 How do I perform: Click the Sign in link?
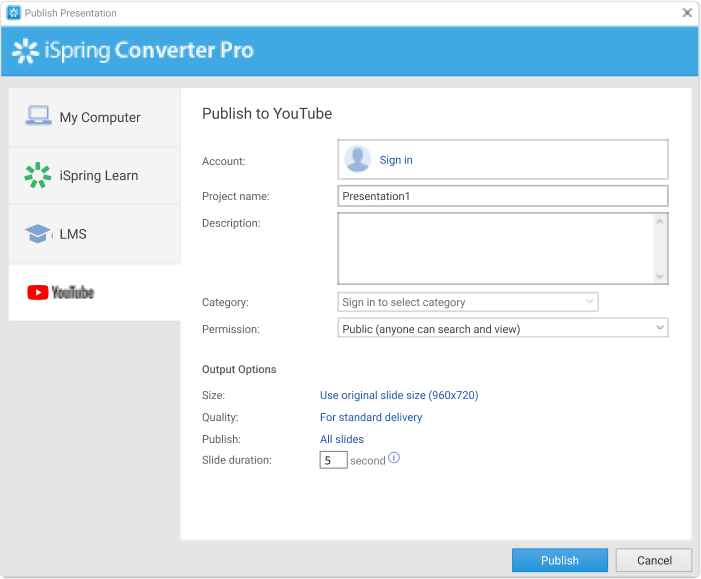tap(396, 160)
